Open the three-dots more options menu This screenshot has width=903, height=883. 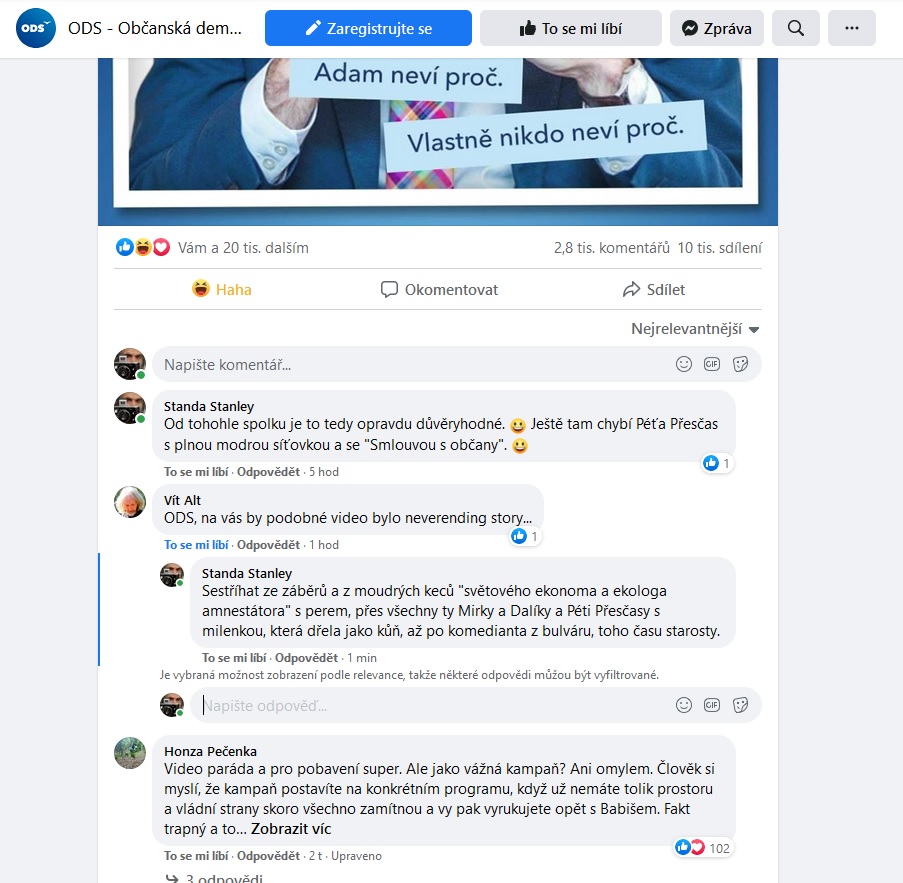pyautogui.click(x=852, y=28)
